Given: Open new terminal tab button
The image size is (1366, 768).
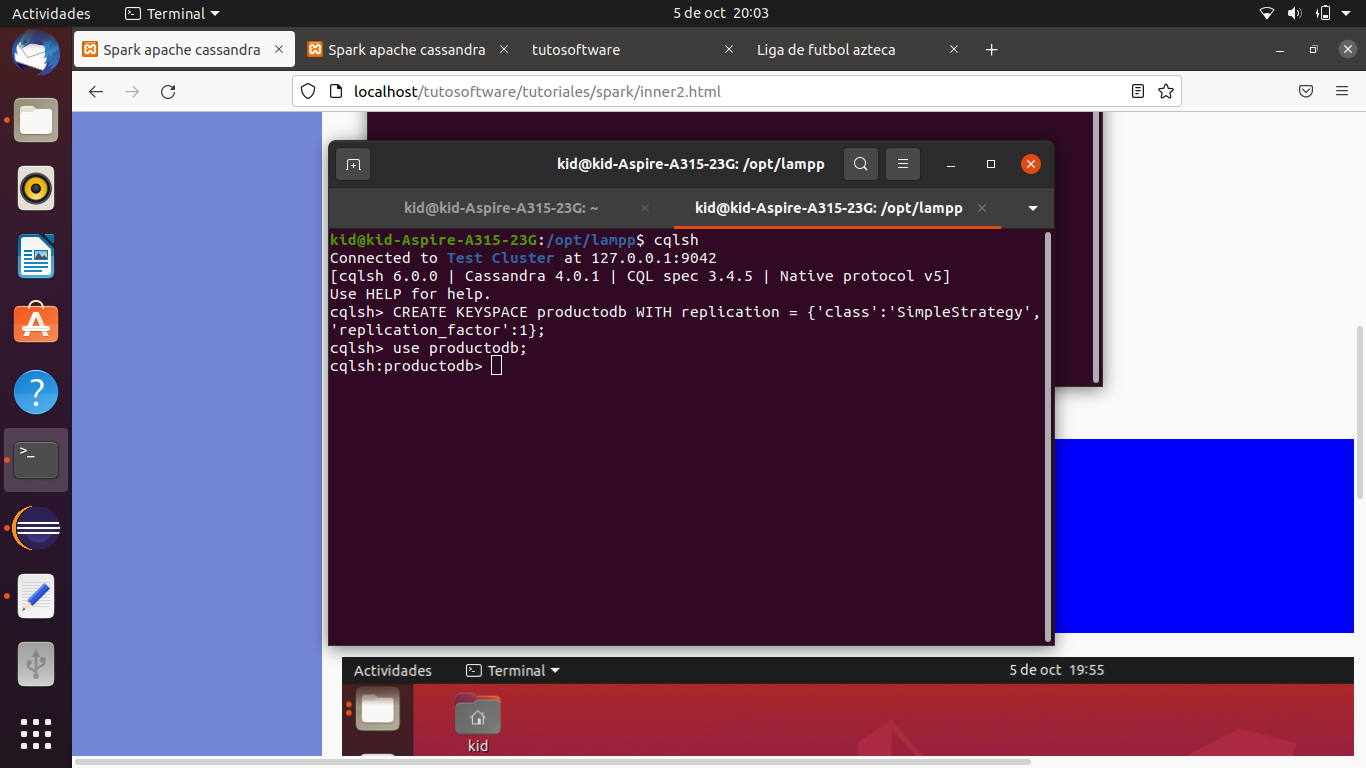Looking at the screenshot, I should click(353, 165).
